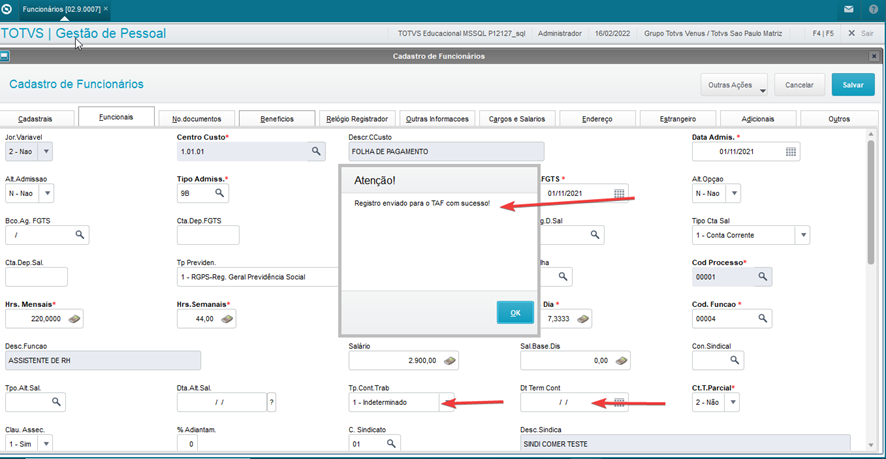
Task: Click the Grupo Totvs Venus company label
Action: tap(713, 33)
